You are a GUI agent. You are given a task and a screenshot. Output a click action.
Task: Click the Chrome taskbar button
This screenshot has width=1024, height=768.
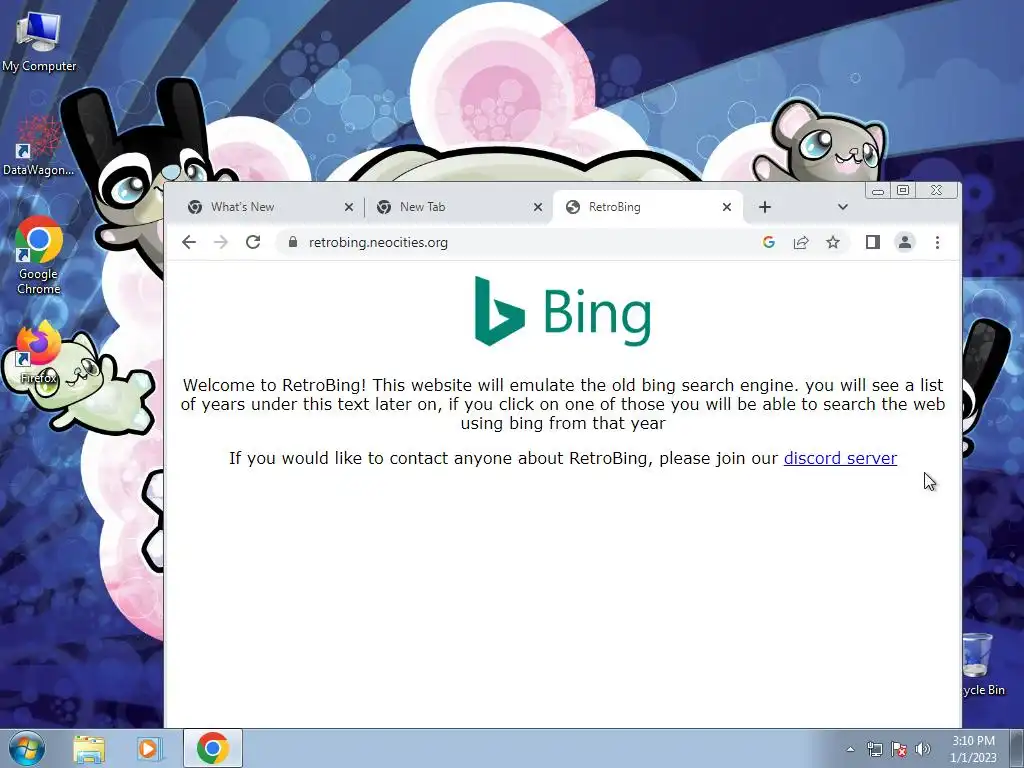[x=213, y=748]
